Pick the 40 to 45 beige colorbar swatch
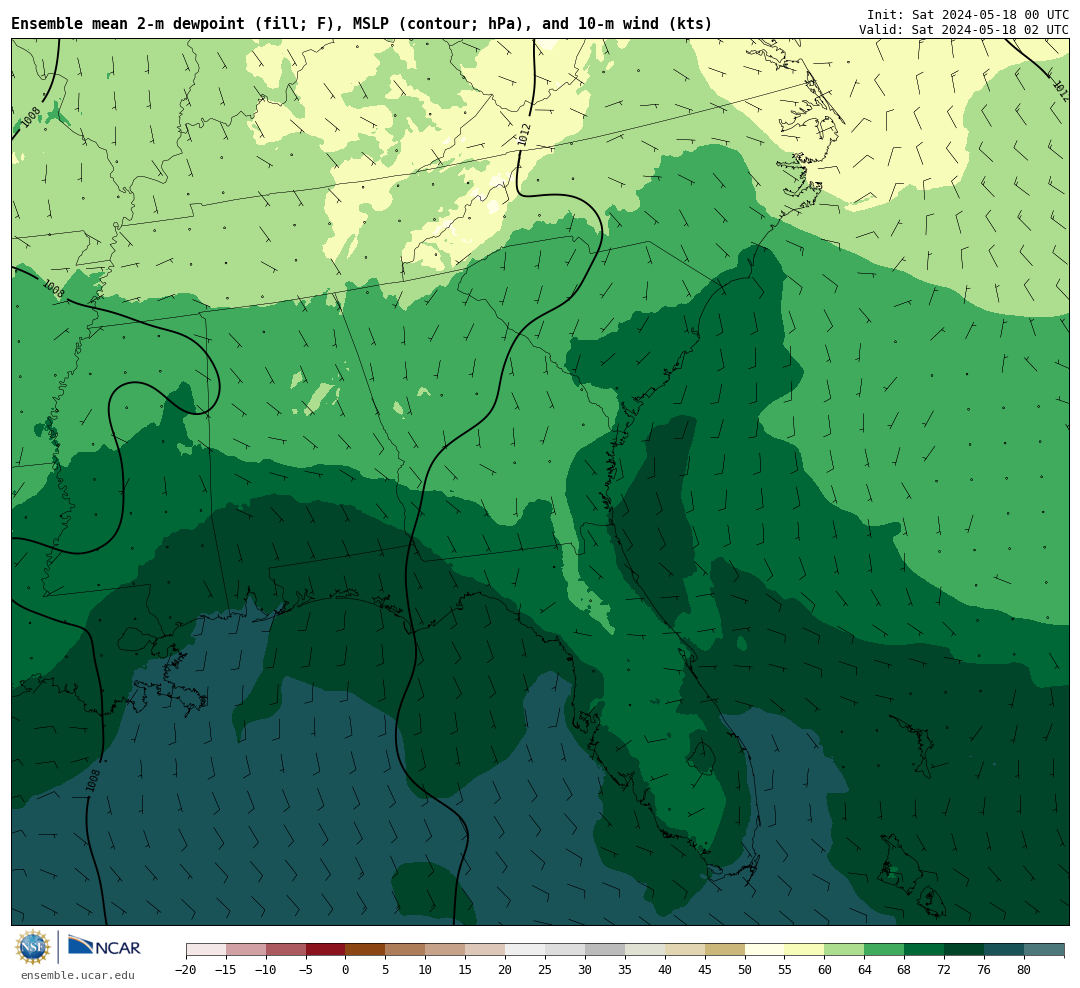The image size is (1080, 988). click(685, 950)
